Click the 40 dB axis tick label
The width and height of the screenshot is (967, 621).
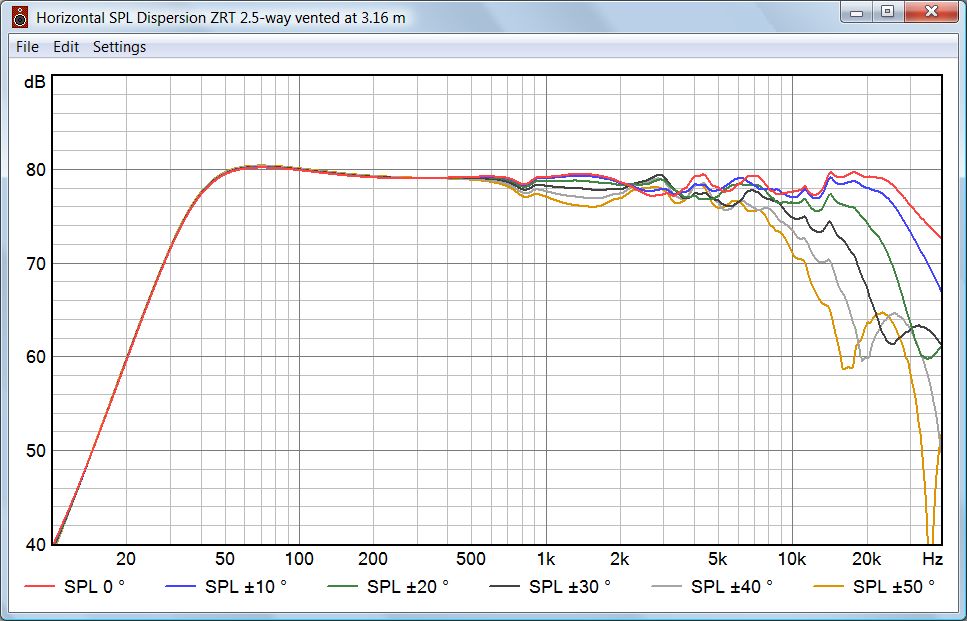pos(36,544)
